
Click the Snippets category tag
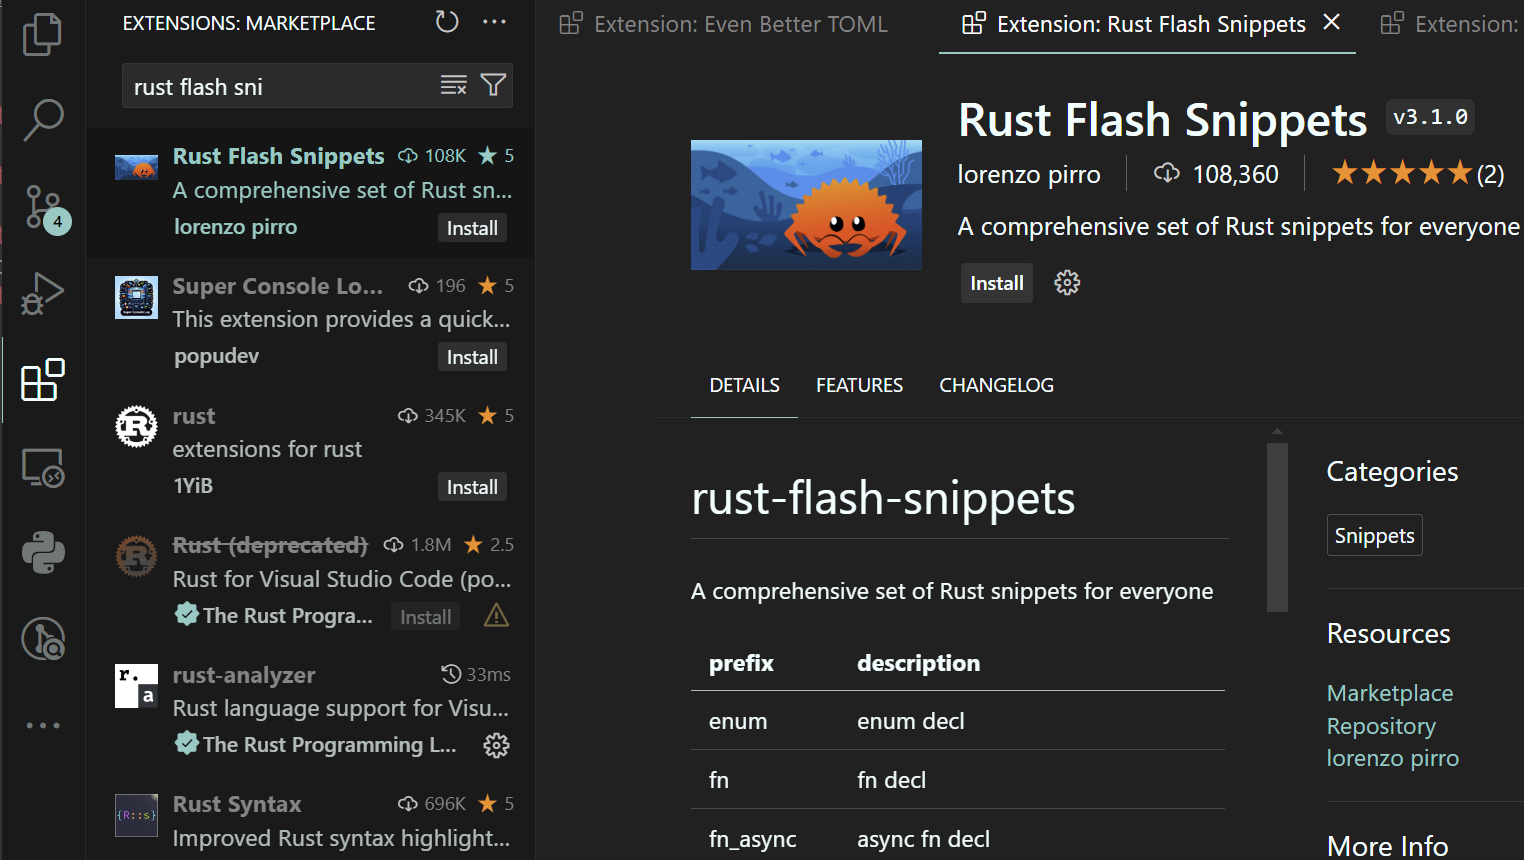(x=1374, y=535)
